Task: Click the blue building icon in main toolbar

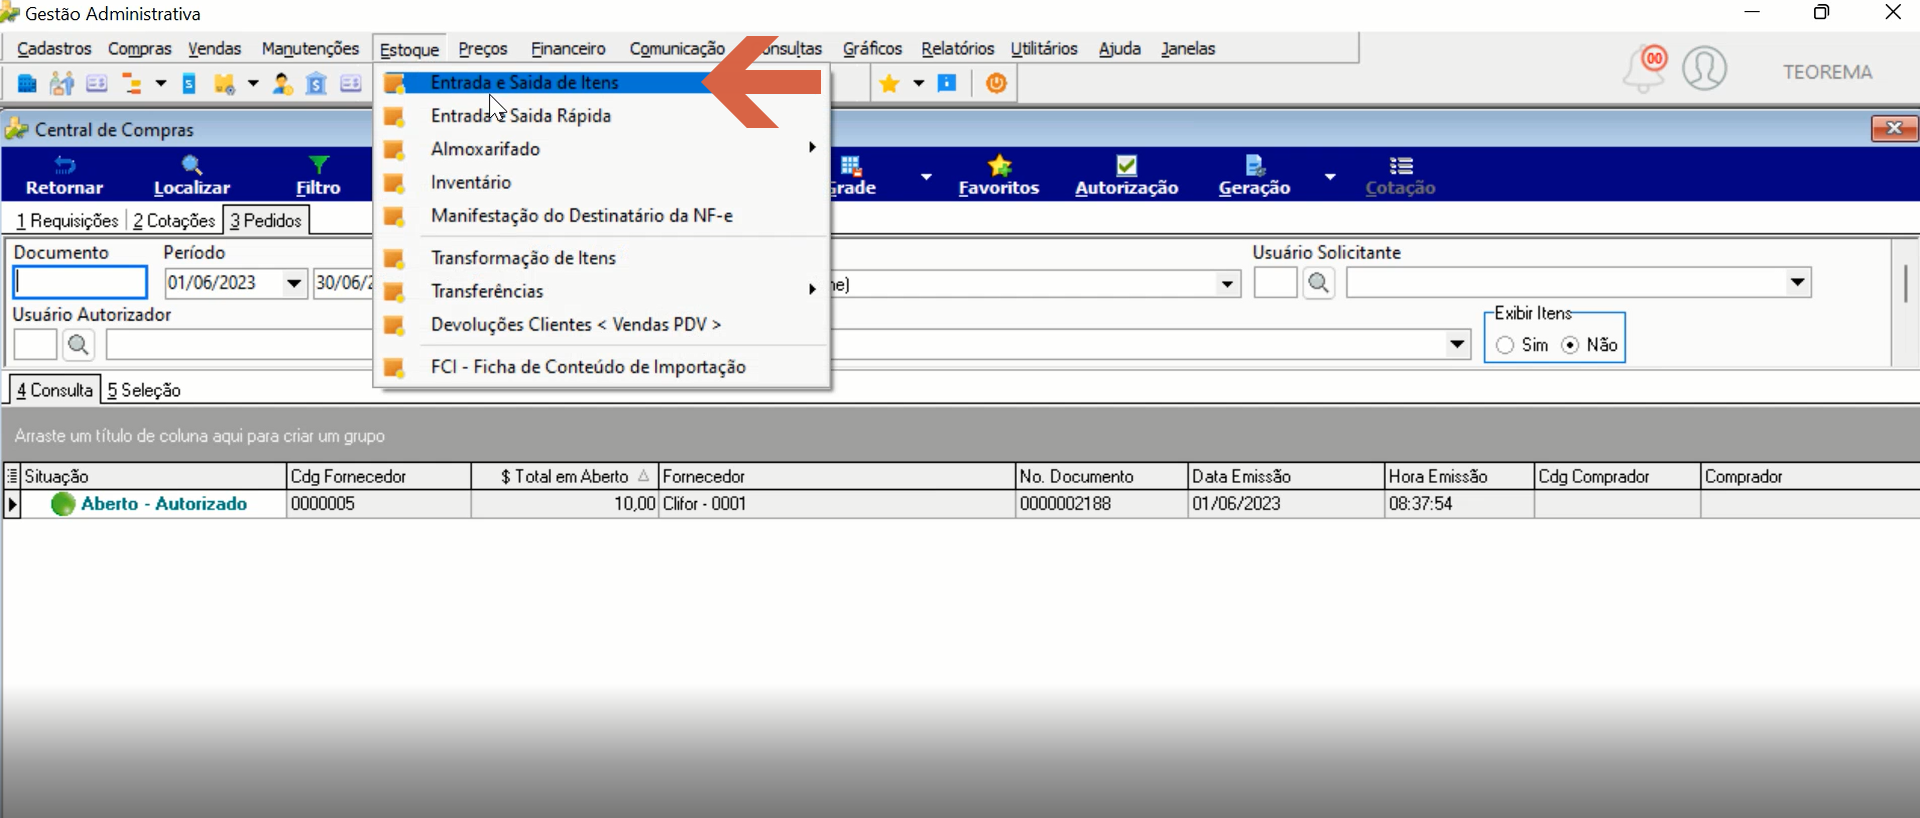Action: click(x=27, y=84)
